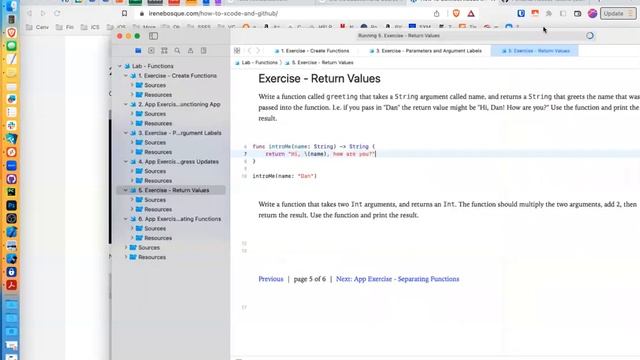Viewport: 640px width, 360px height.
Task: Toggle the Xcode navigator sidebar button
Action: [x=153, y=36]
